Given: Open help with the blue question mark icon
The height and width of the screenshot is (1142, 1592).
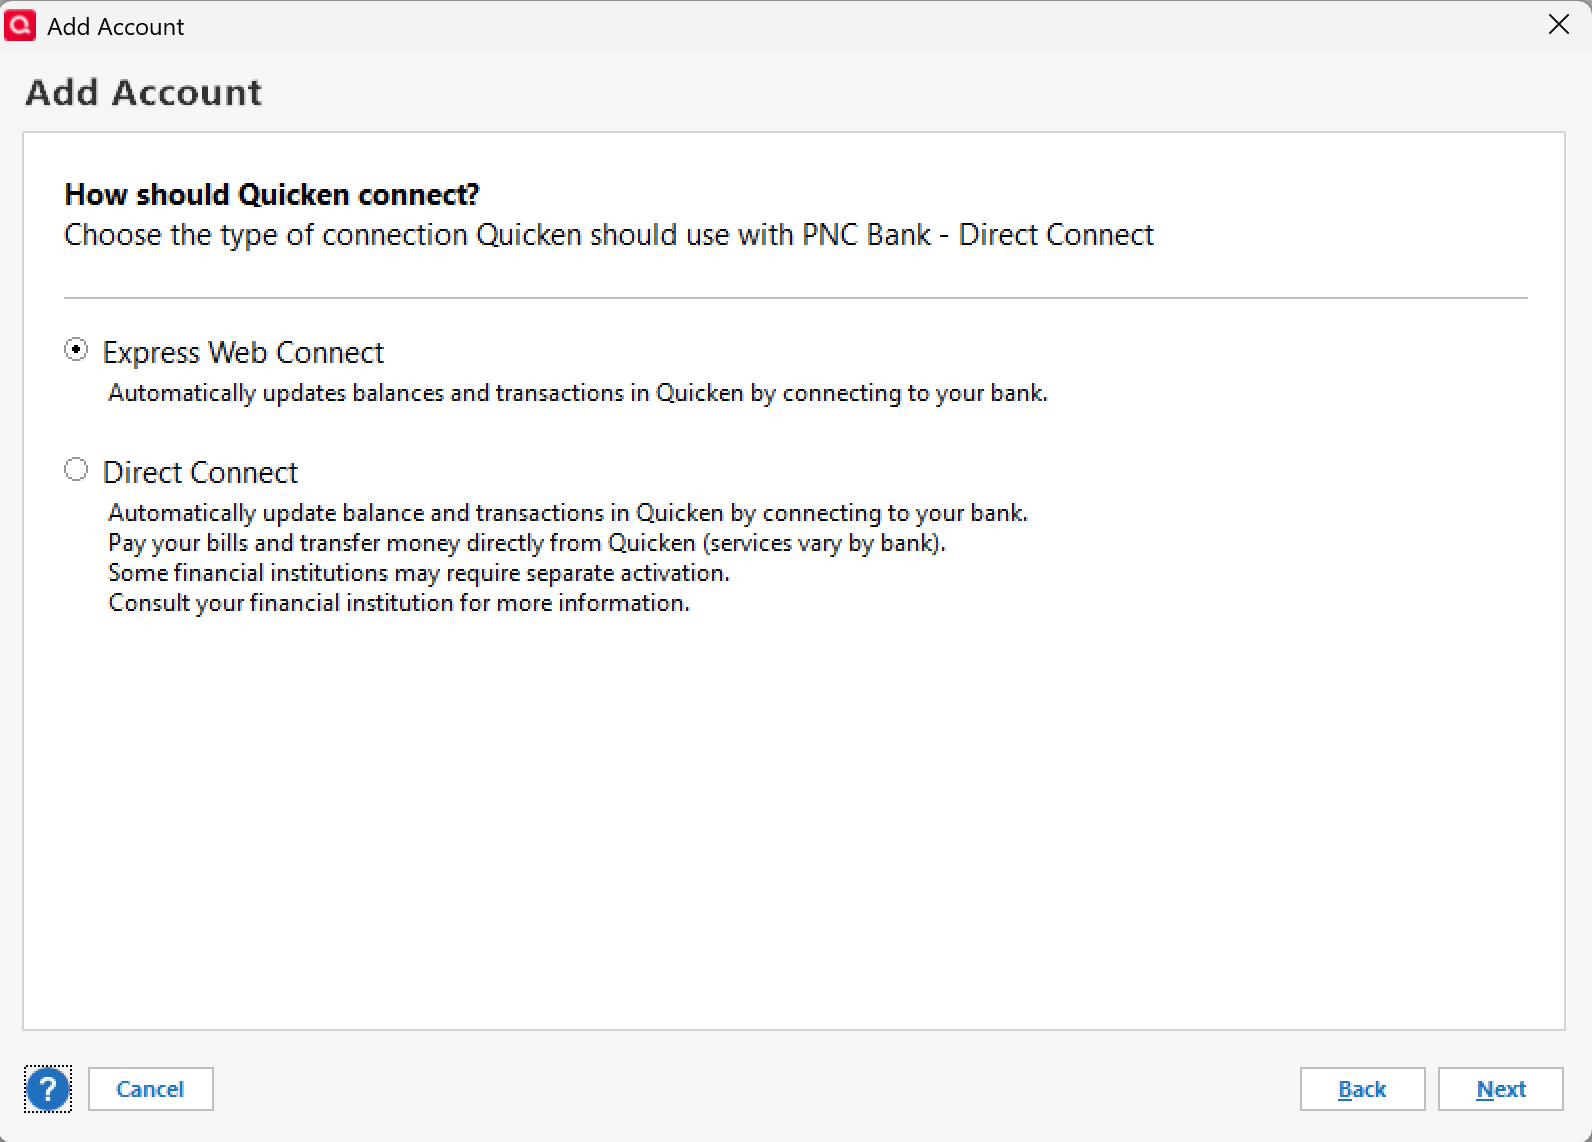Looking at the screenshot, I should (48, 1089).
